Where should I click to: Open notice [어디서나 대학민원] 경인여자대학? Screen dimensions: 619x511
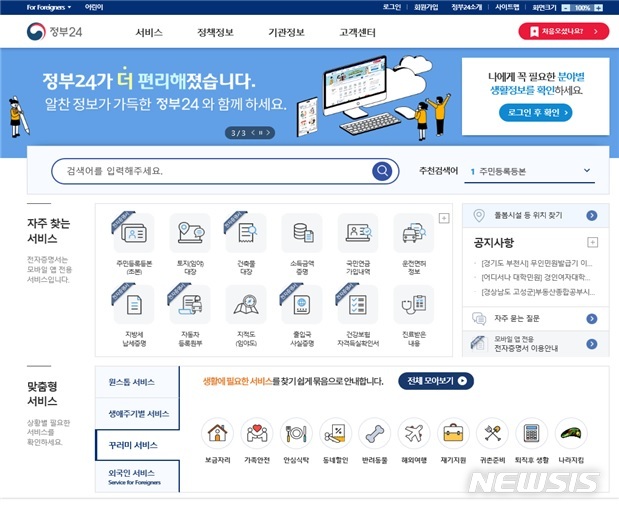tap(536, 278)
